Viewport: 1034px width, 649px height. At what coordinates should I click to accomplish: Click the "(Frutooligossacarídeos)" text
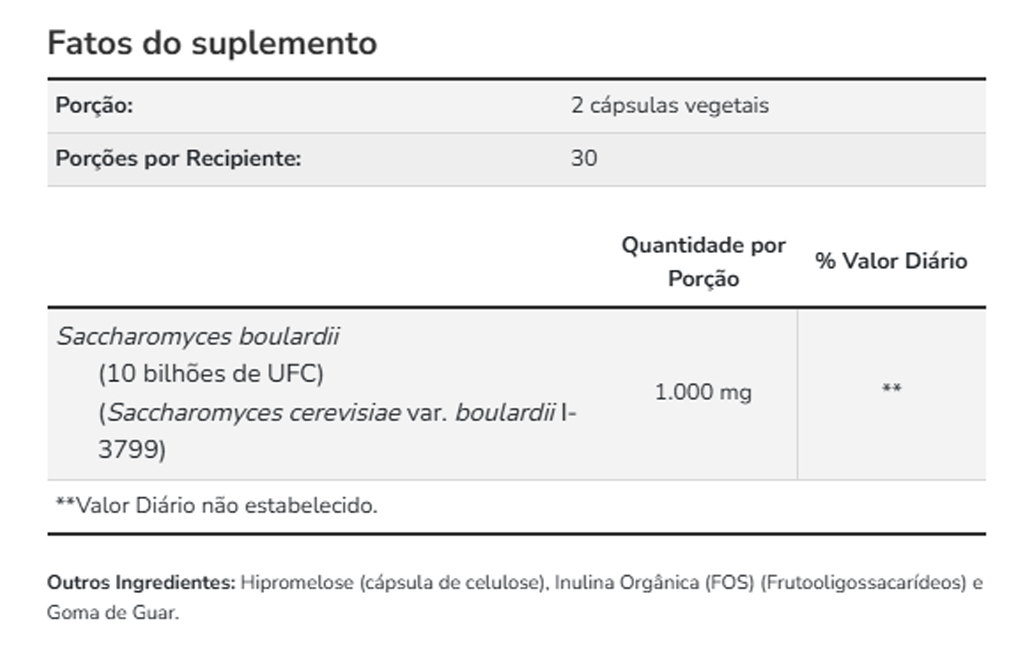[863, 582]
